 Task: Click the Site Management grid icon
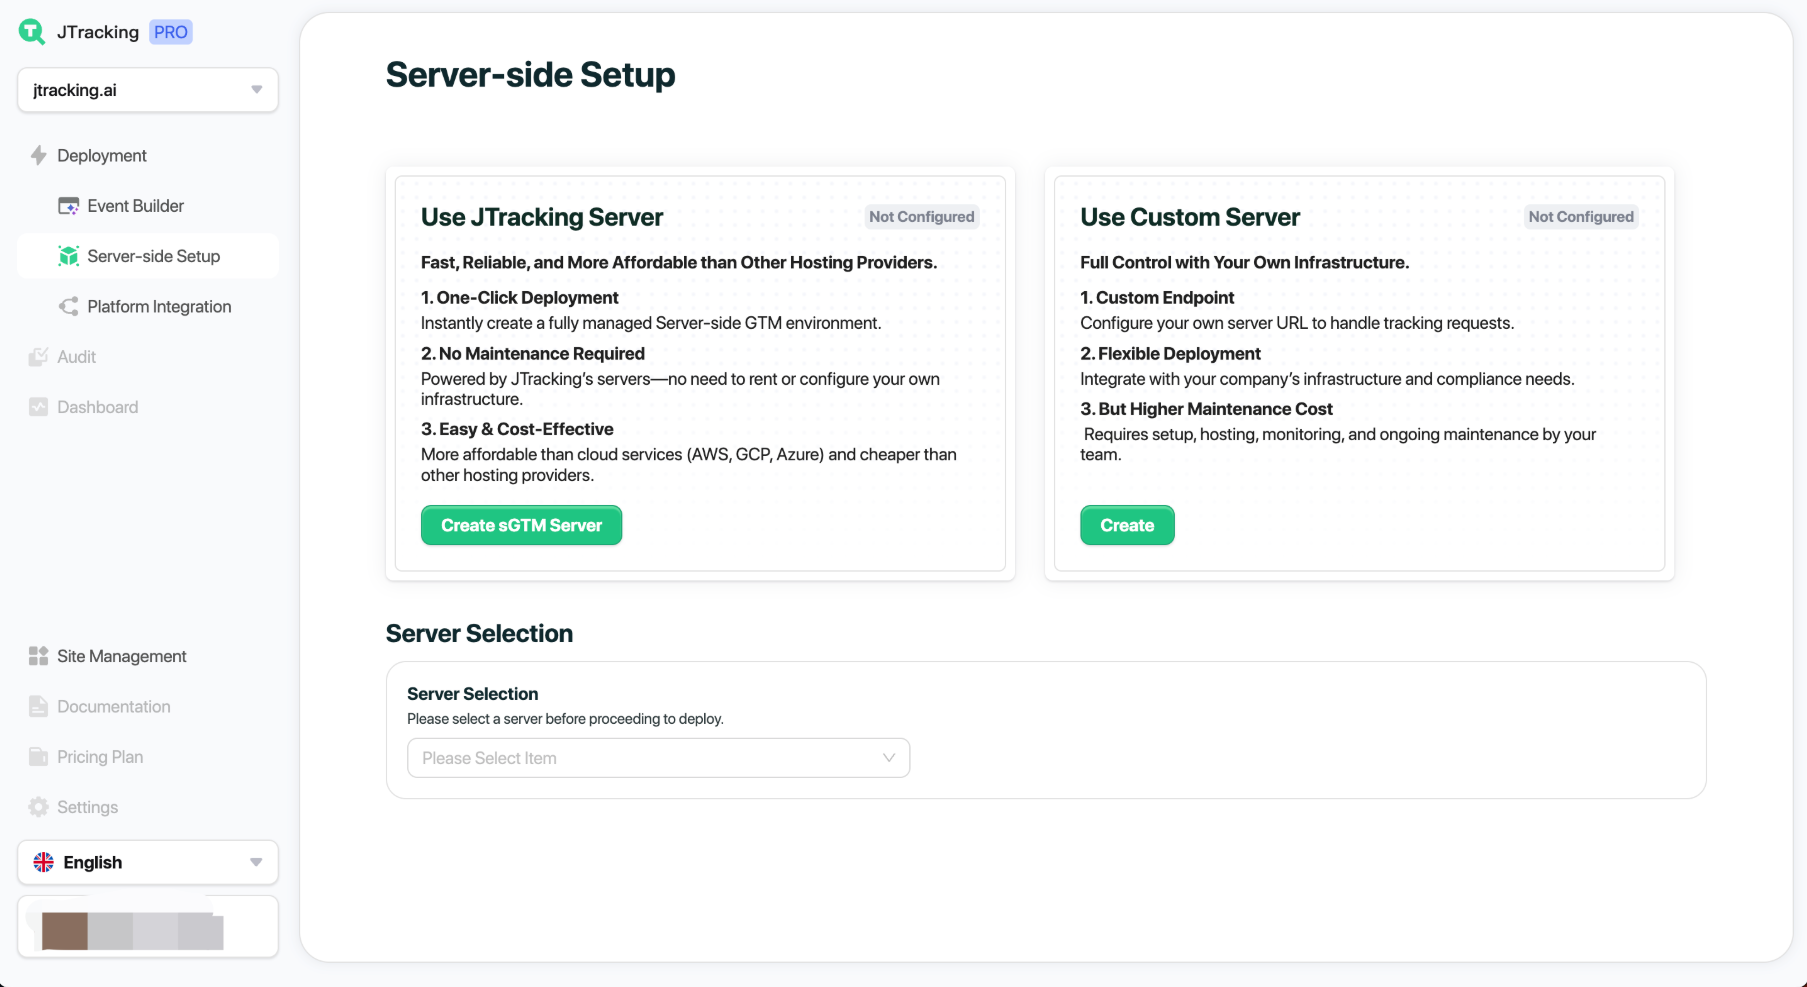[x=39, y=656]
